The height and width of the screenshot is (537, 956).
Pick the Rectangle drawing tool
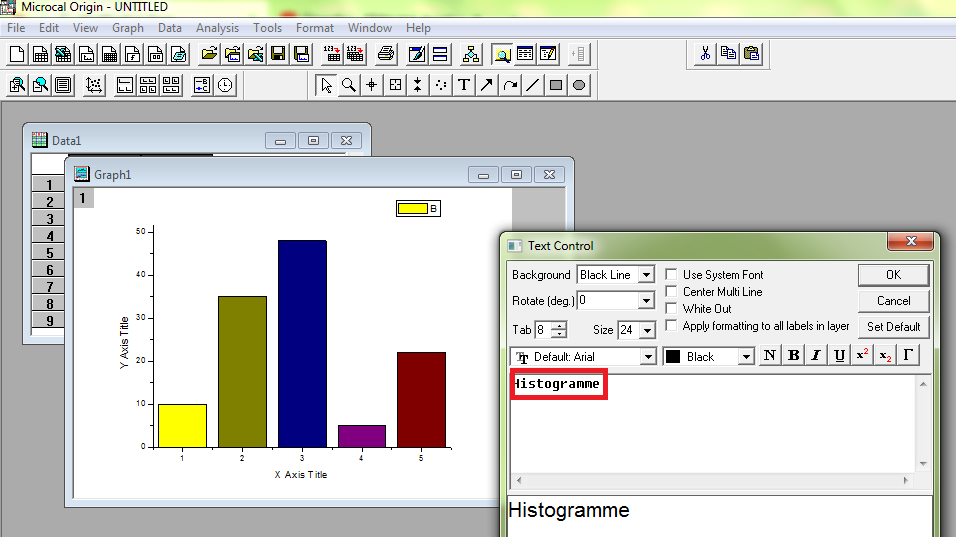tap(556, 85)
